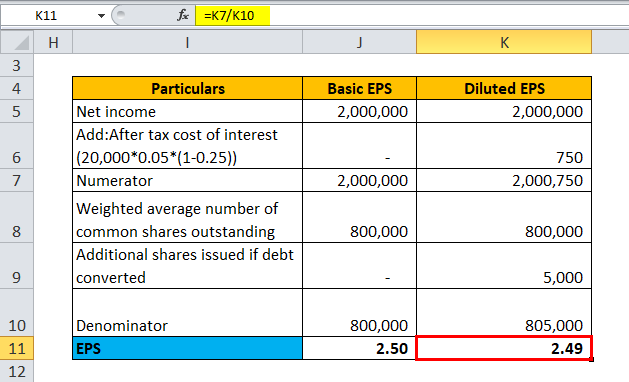
Task: Select row 8 header
Action: 16,217
